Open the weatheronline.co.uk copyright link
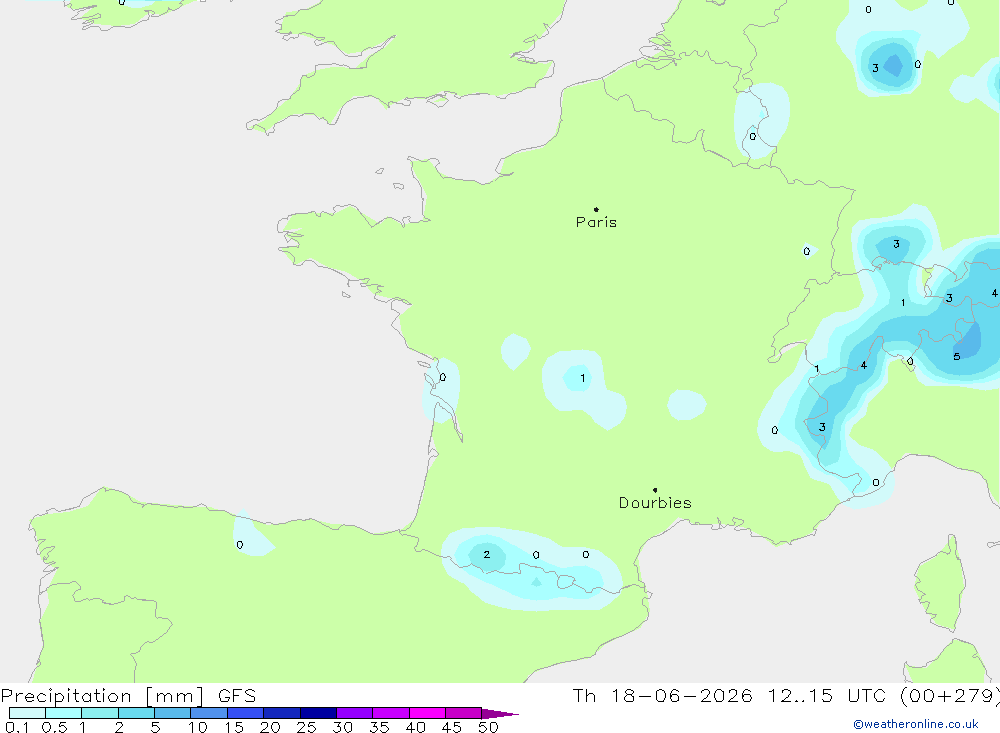Image resolution: width=1000 pixels, height=733 pixels. coord(916,724)
